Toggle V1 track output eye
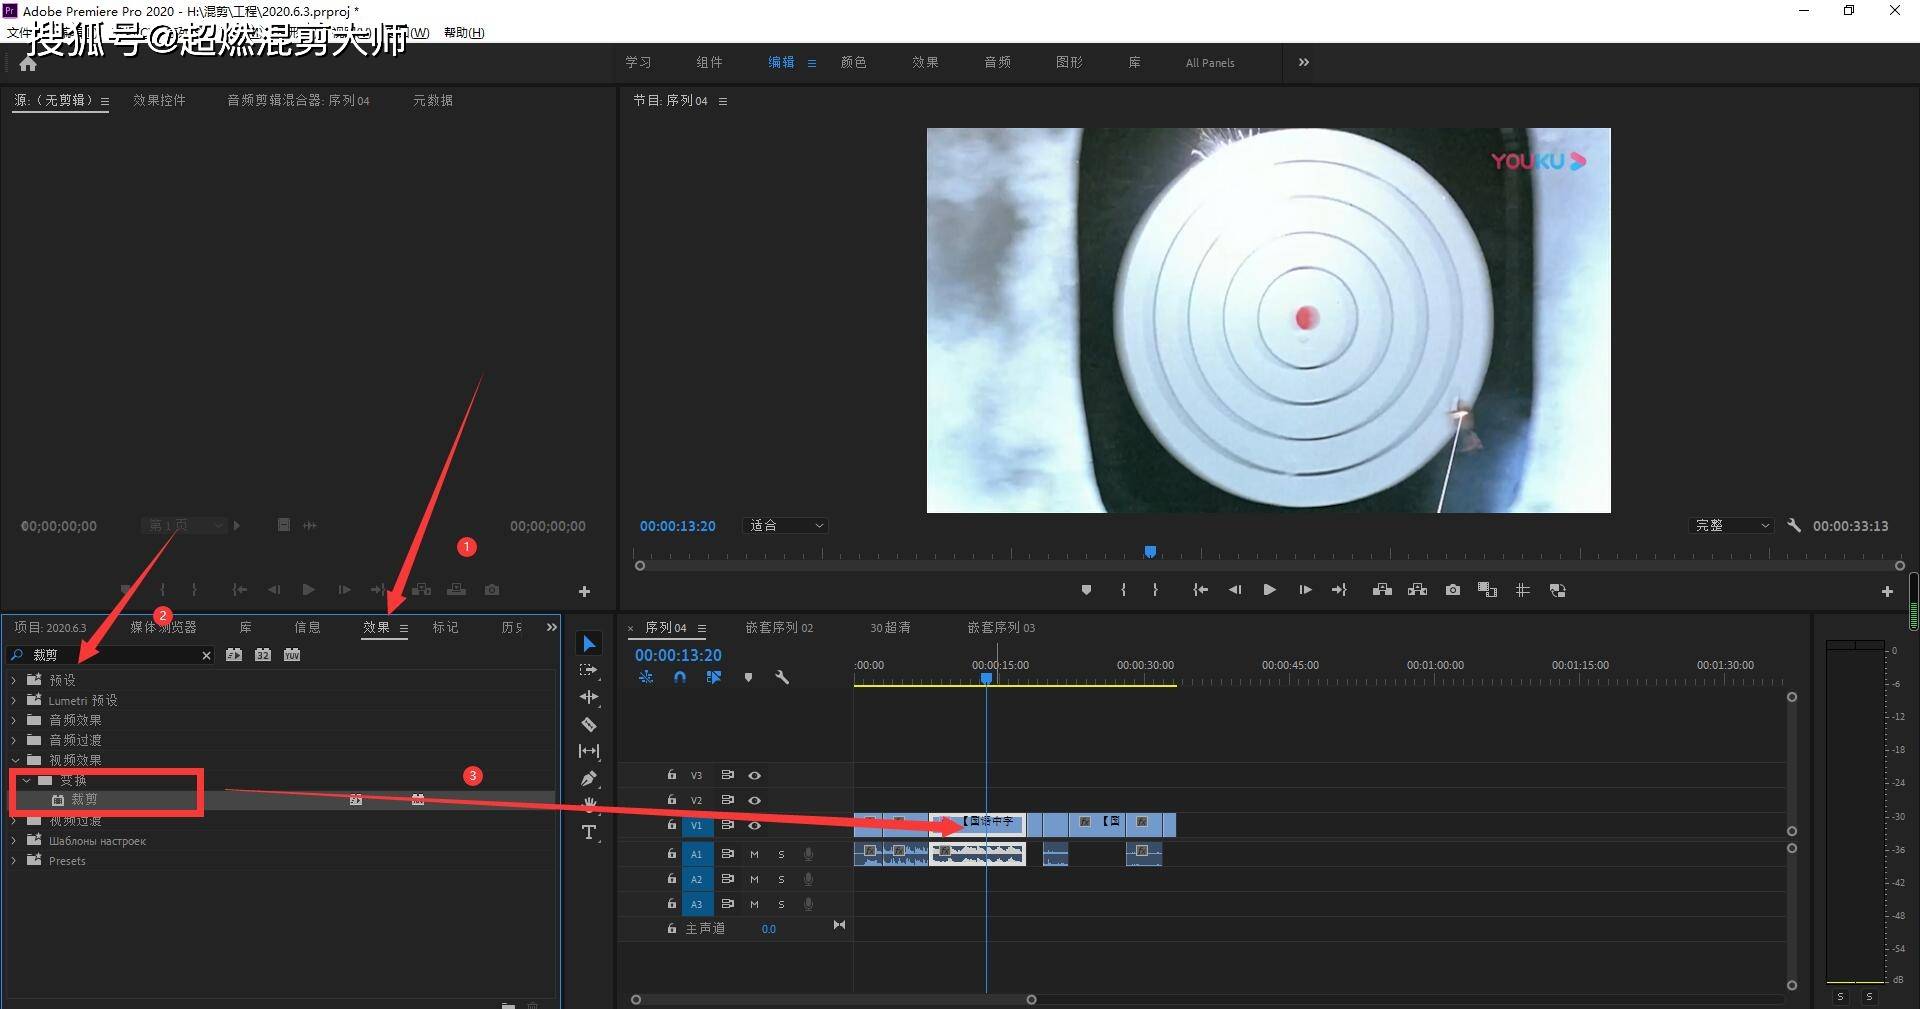Screen dimensions: 1920x1009 pos(755,825)
